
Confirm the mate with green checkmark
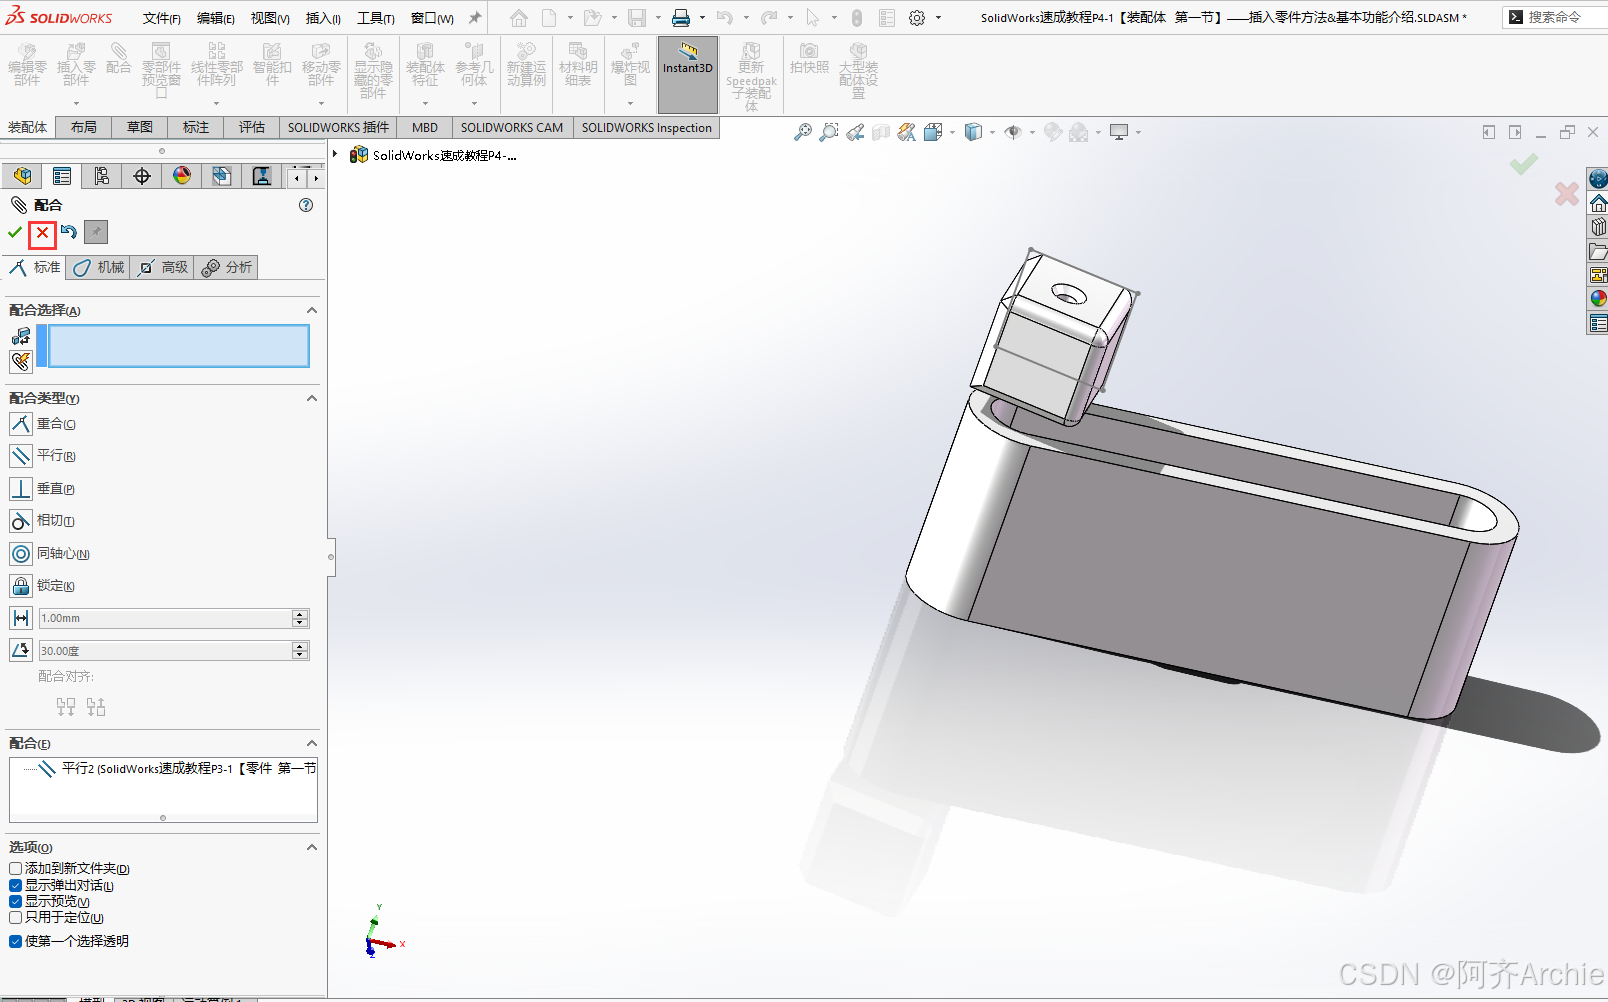click(15, 232)
